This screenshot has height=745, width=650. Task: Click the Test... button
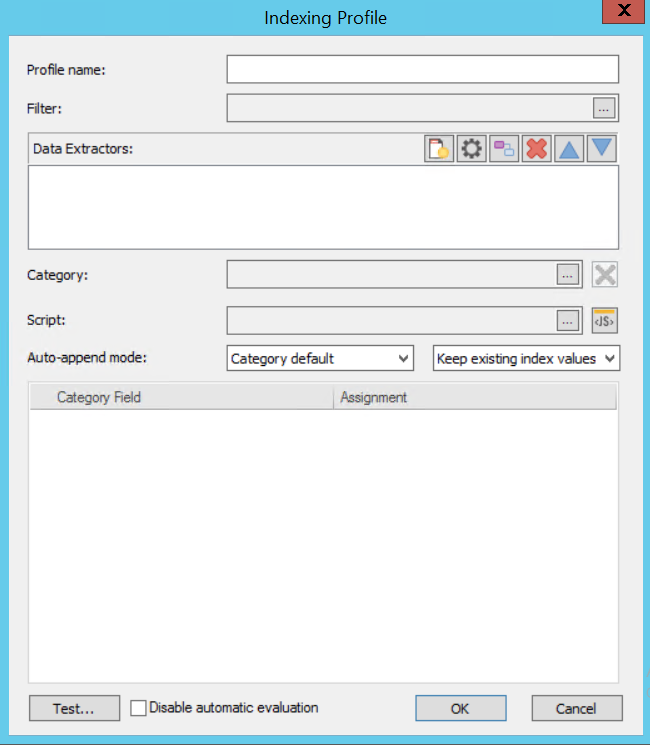pos(74,708)
